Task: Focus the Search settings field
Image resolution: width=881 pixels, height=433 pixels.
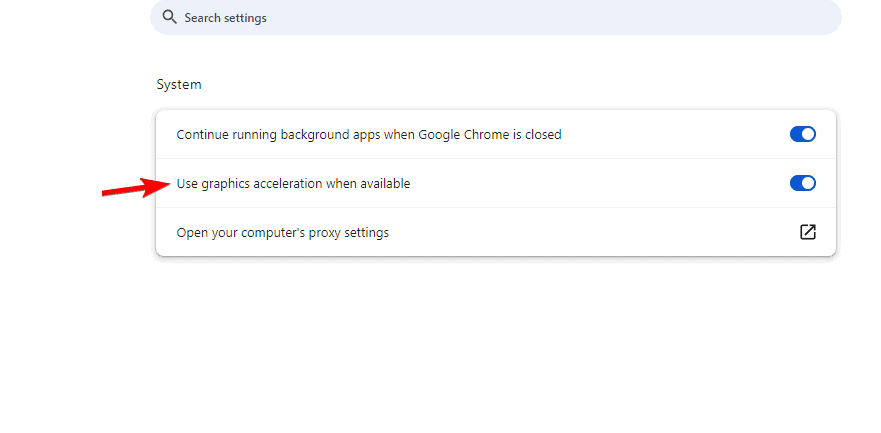Action: coord(495,18)
